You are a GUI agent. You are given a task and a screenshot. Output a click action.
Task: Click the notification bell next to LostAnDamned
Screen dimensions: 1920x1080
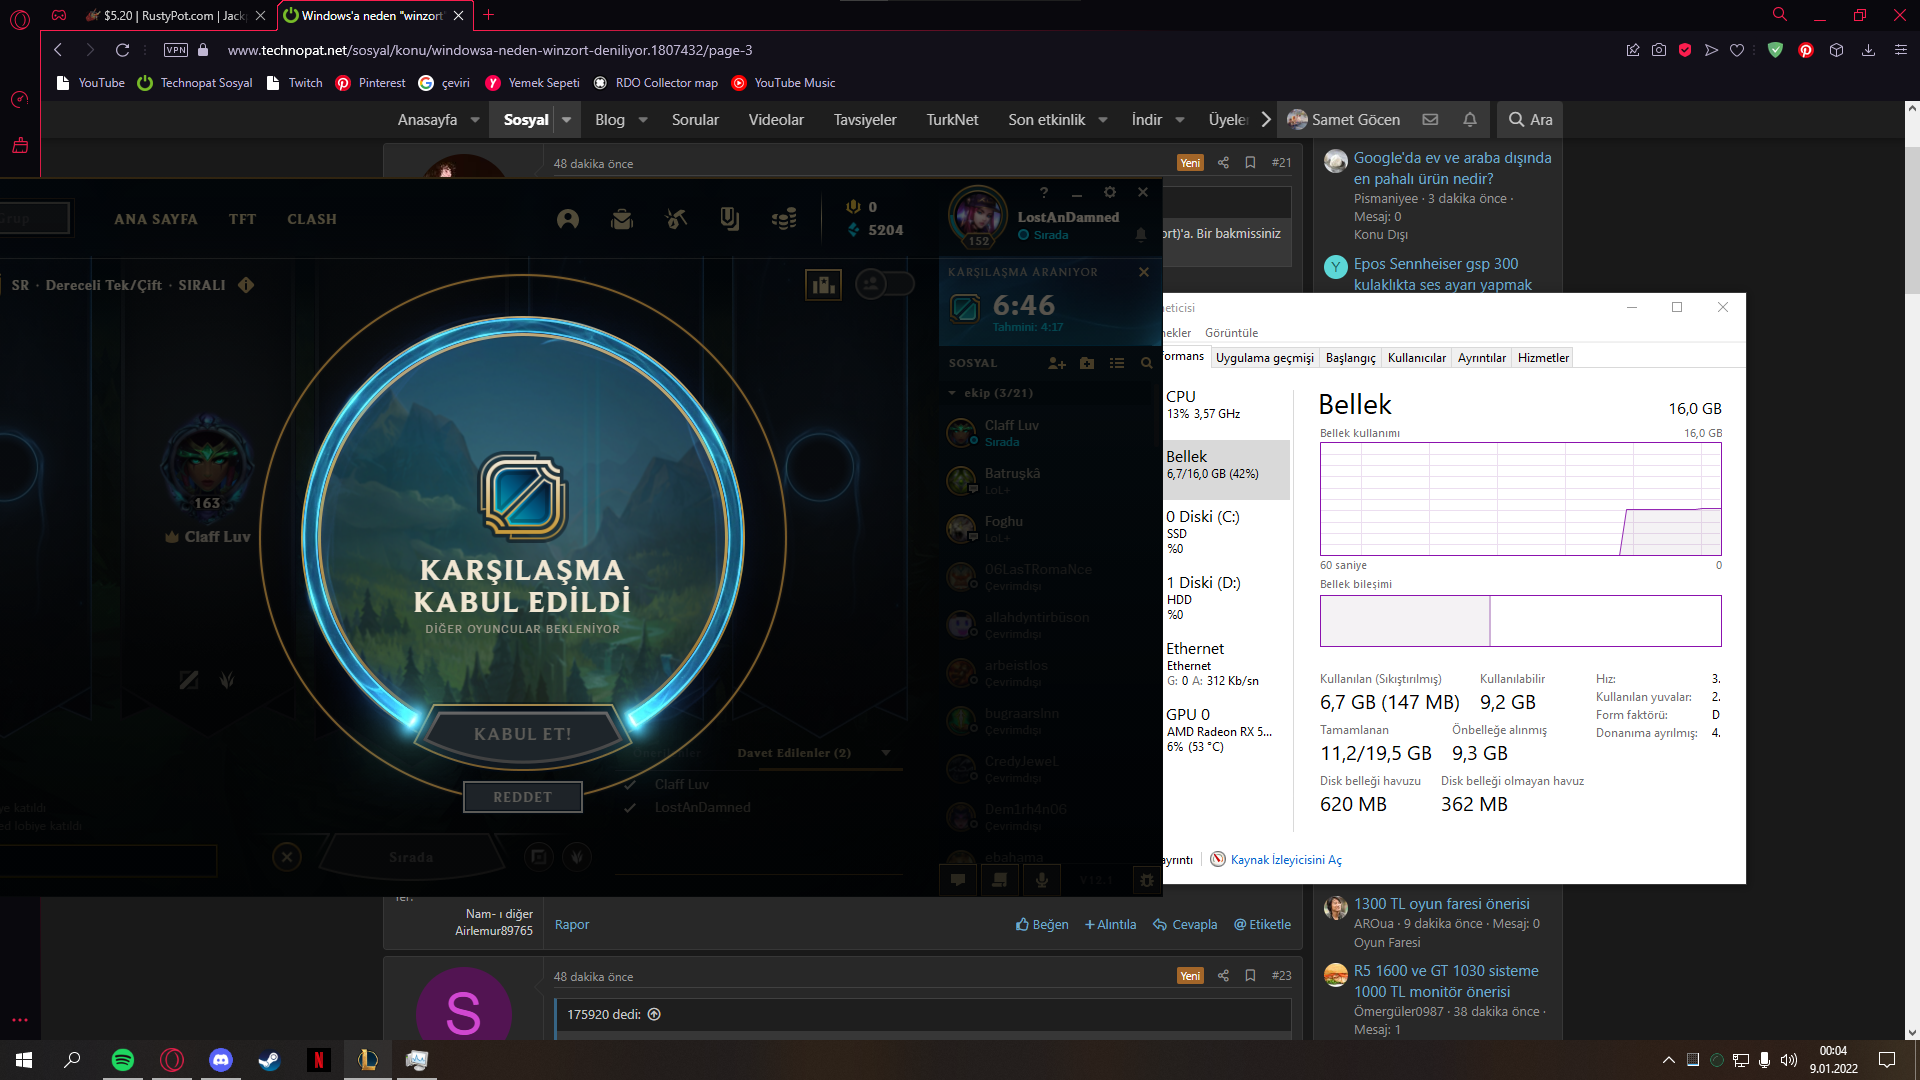[1141, 235]
